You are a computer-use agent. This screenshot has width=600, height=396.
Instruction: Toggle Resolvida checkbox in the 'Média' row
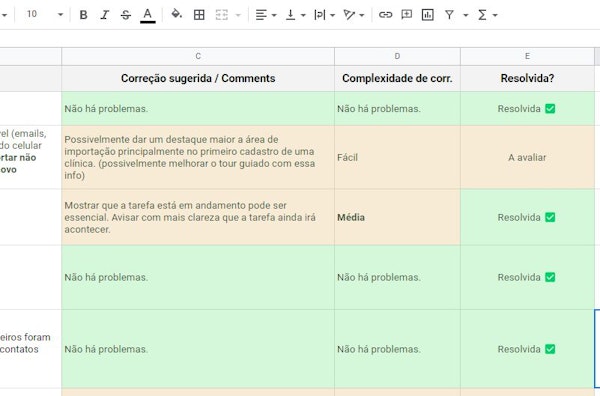[550, 217]
